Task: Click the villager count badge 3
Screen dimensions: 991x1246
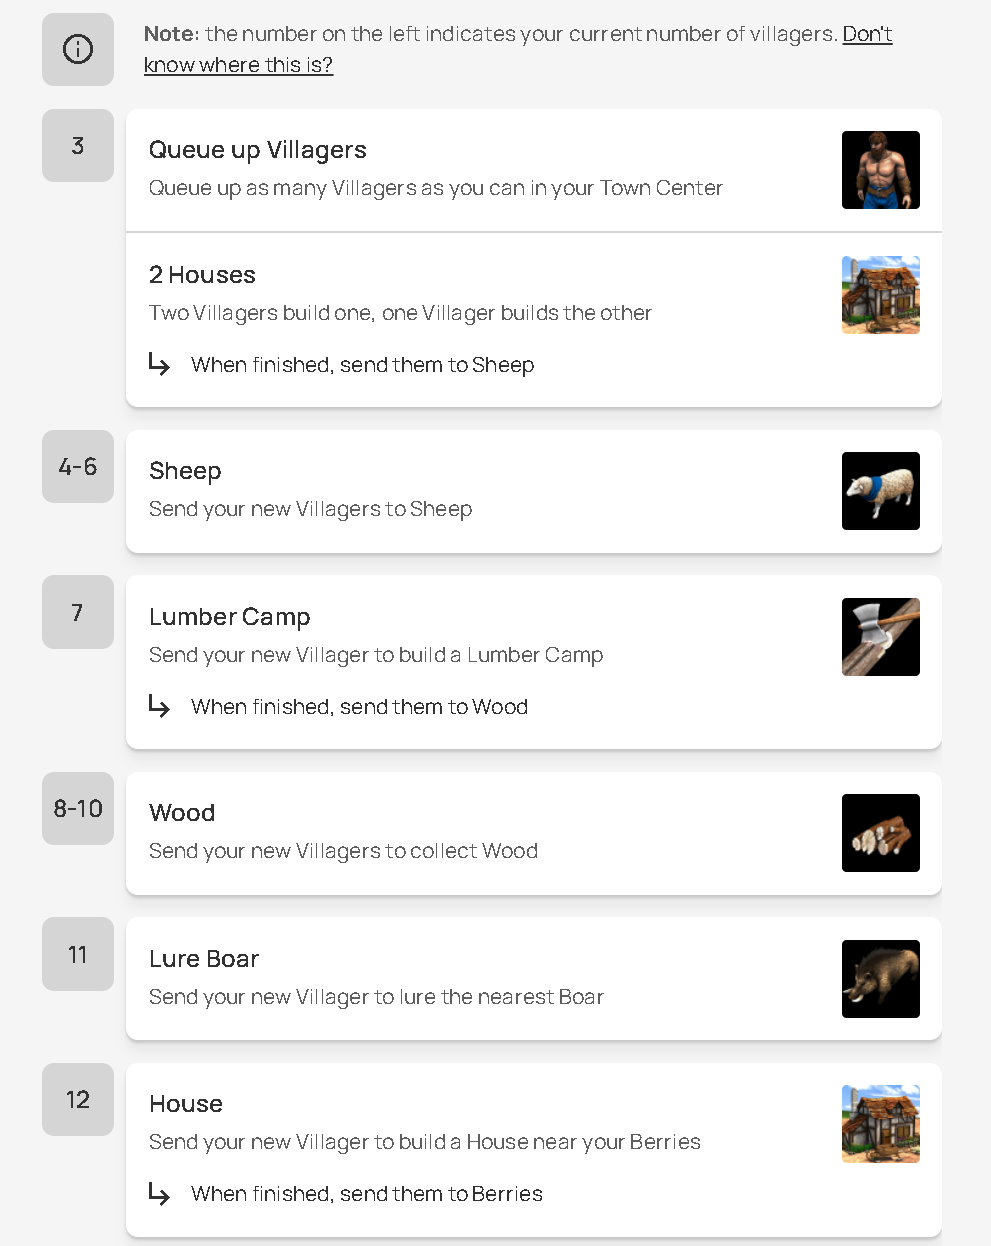Action: coord(78,146)
